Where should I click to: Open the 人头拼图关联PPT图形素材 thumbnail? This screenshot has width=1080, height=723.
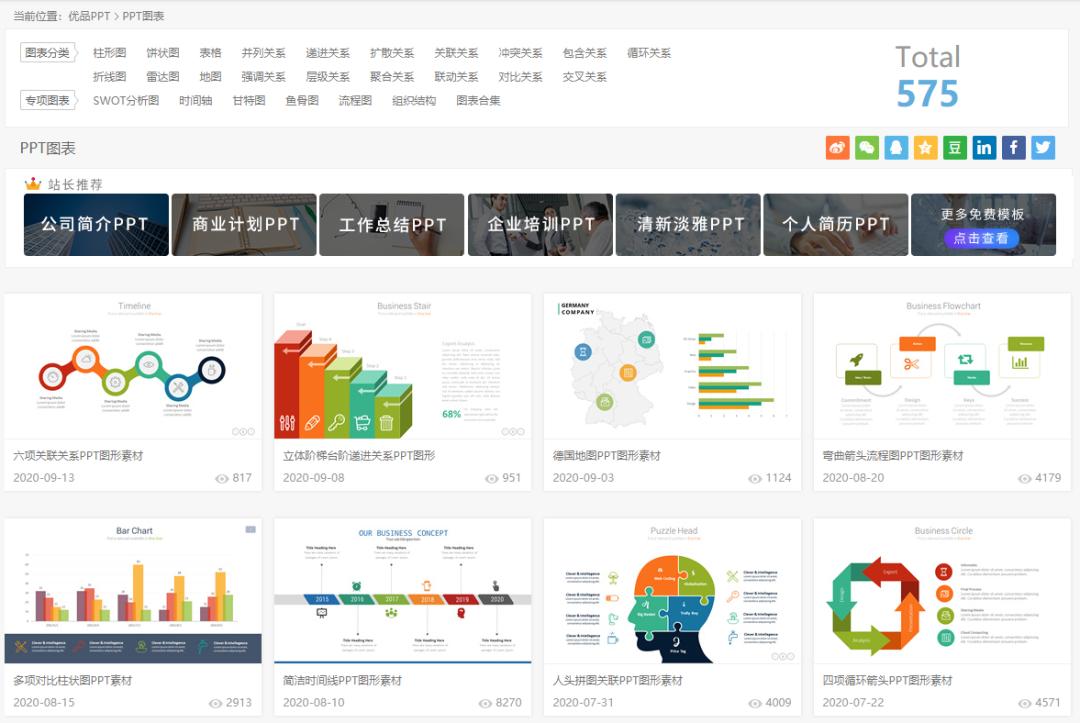tap(670, 590)
